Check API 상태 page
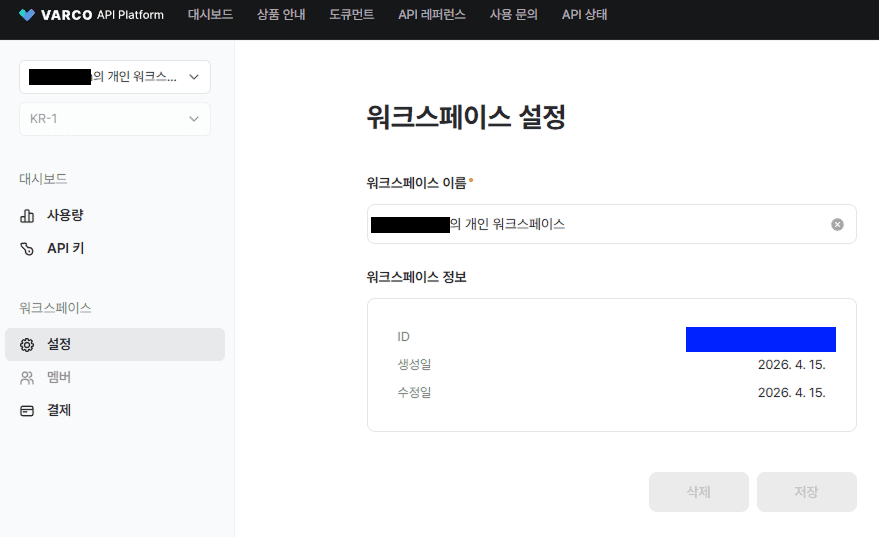The width and height of the screenshot is (879, 537). [x=584, y=15]
